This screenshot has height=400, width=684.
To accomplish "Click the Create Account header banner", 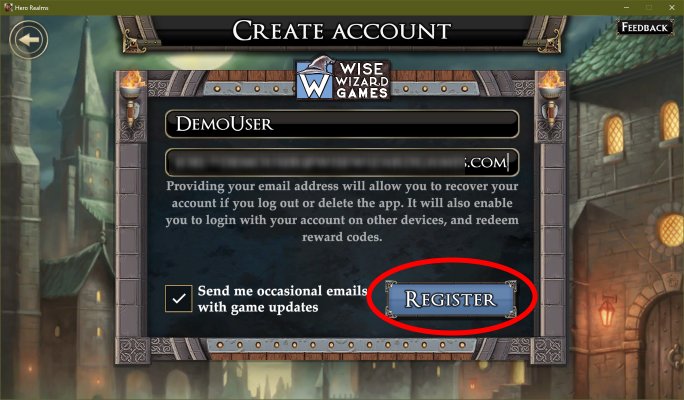I will coord(342,31).
